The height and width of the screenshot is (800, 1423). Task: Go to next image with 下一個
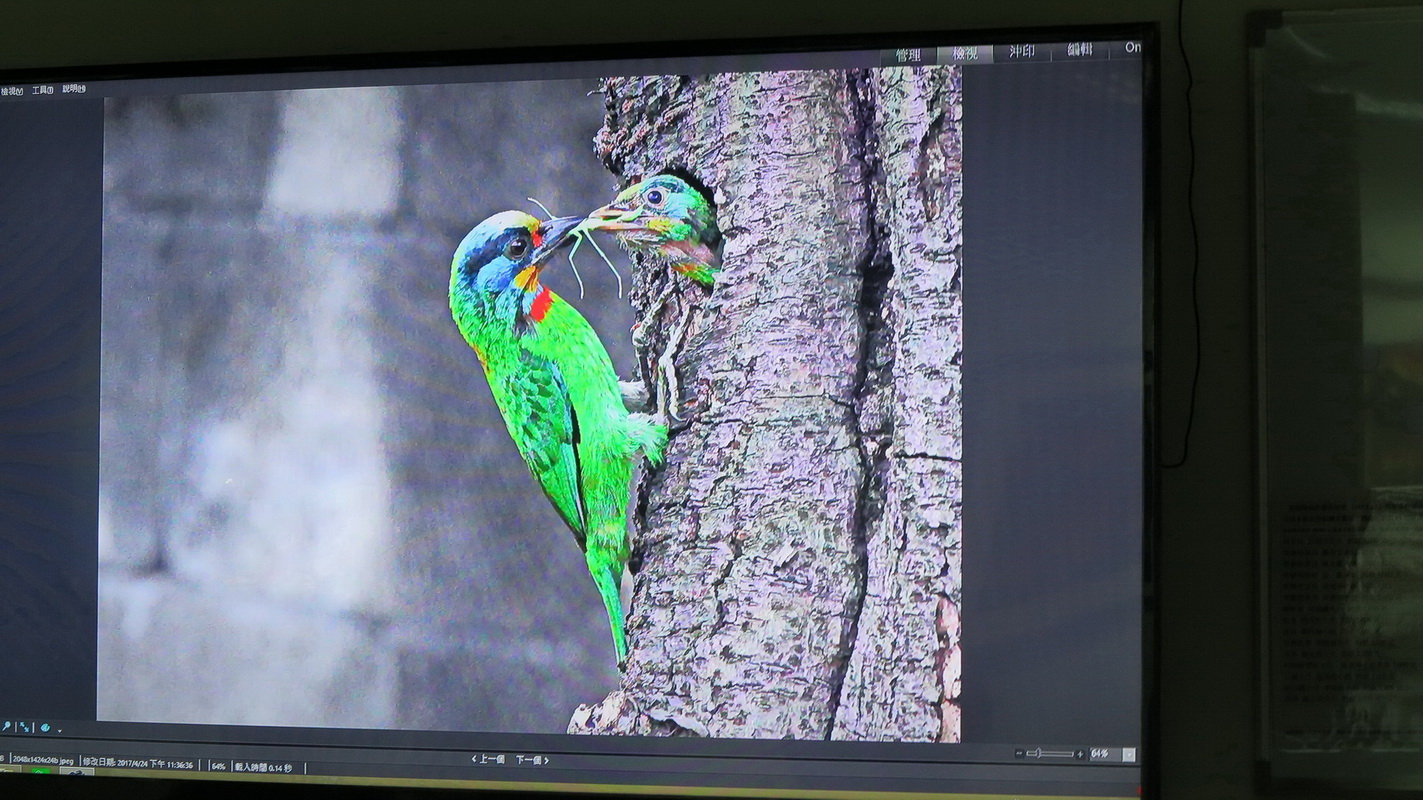[x=532, y=760]
